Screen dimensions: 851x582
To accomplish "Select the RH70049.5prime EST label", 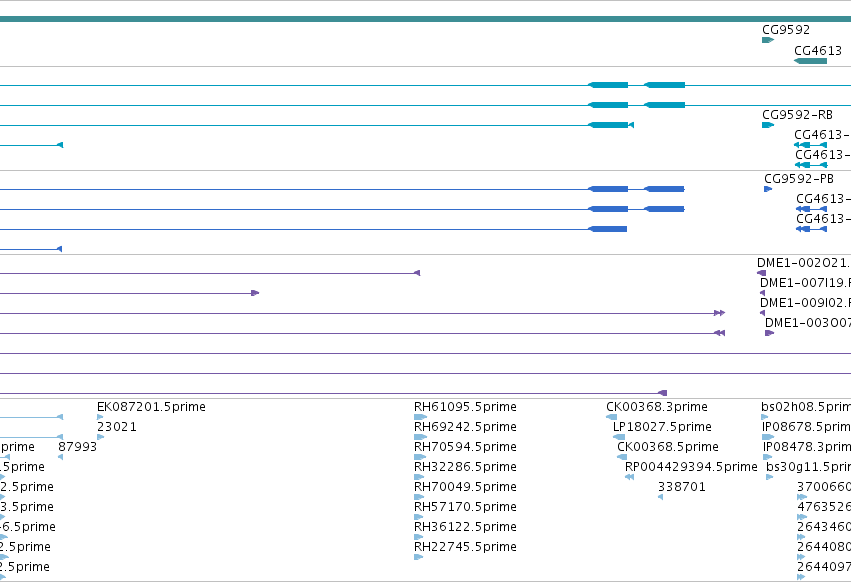I will 465,486.
